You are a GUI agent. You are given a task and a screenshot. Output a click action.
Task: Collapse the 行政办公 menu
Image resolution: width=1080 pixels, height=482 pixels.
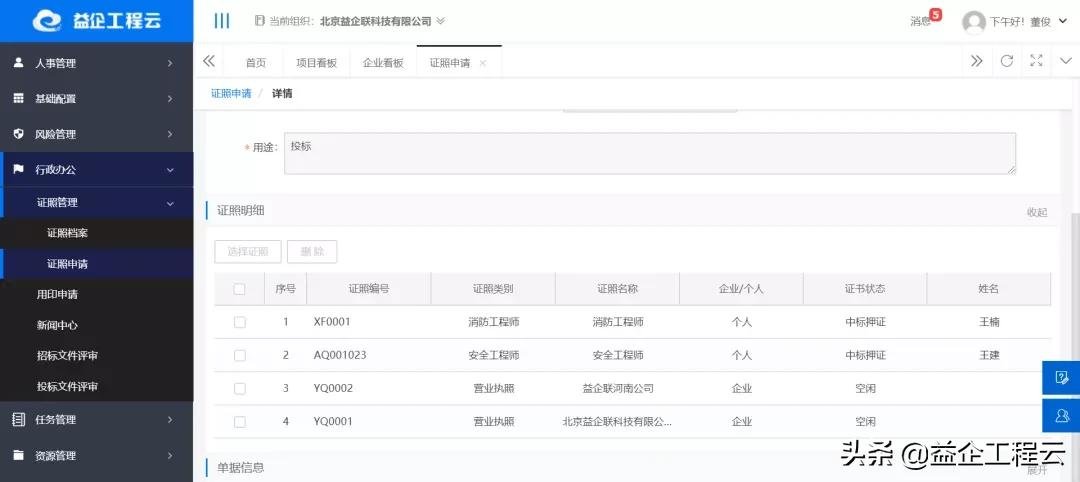(x=169, y=169)
